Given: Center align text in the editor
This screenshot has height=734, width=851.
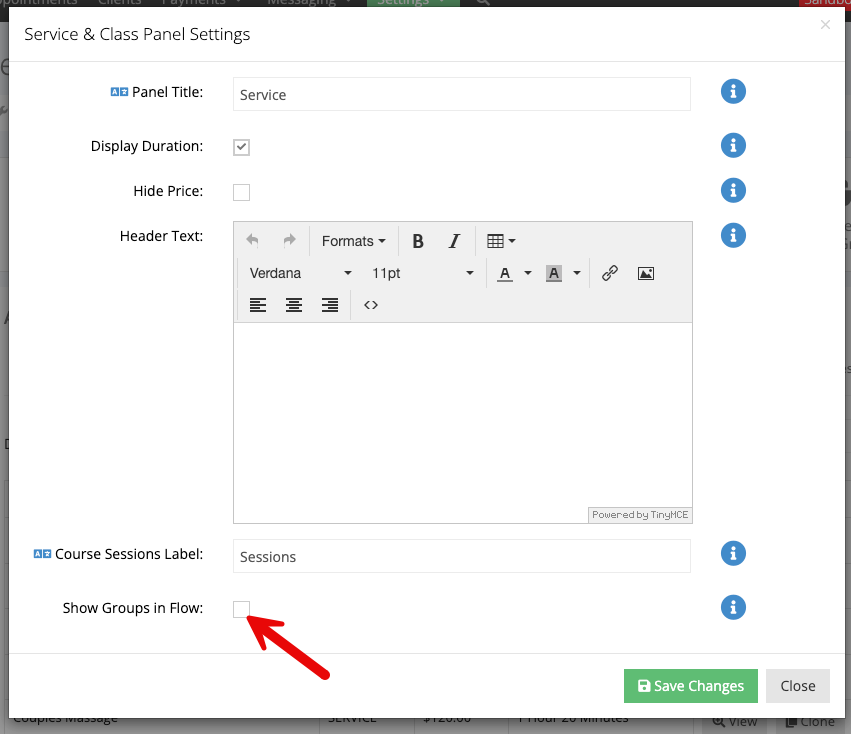Looking at the screenshot, I should (x=294, y=305).
